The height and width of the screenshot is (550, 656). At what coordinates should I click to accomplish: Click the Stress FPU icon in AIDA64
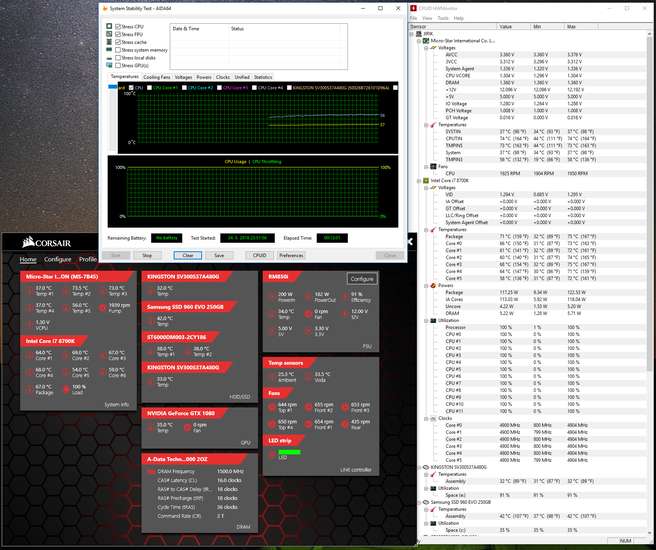point(109,34)
